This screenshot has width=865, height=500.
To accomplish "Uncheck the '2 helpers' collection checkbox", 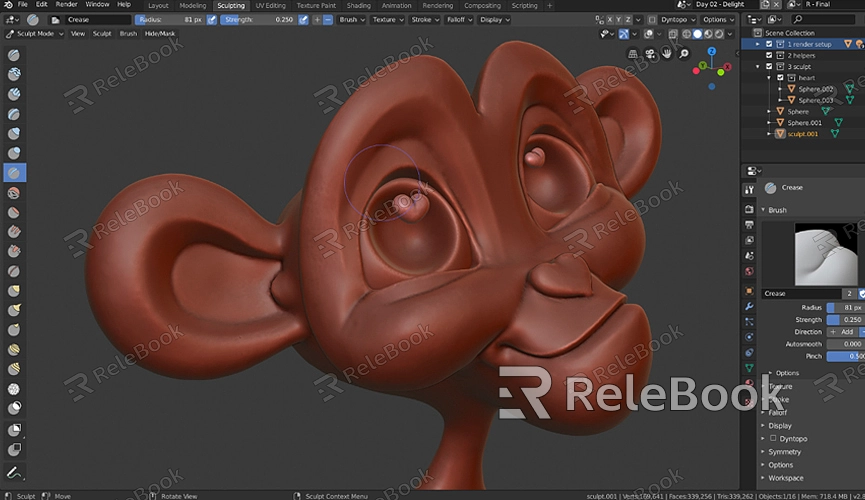I will pos(769,55).
